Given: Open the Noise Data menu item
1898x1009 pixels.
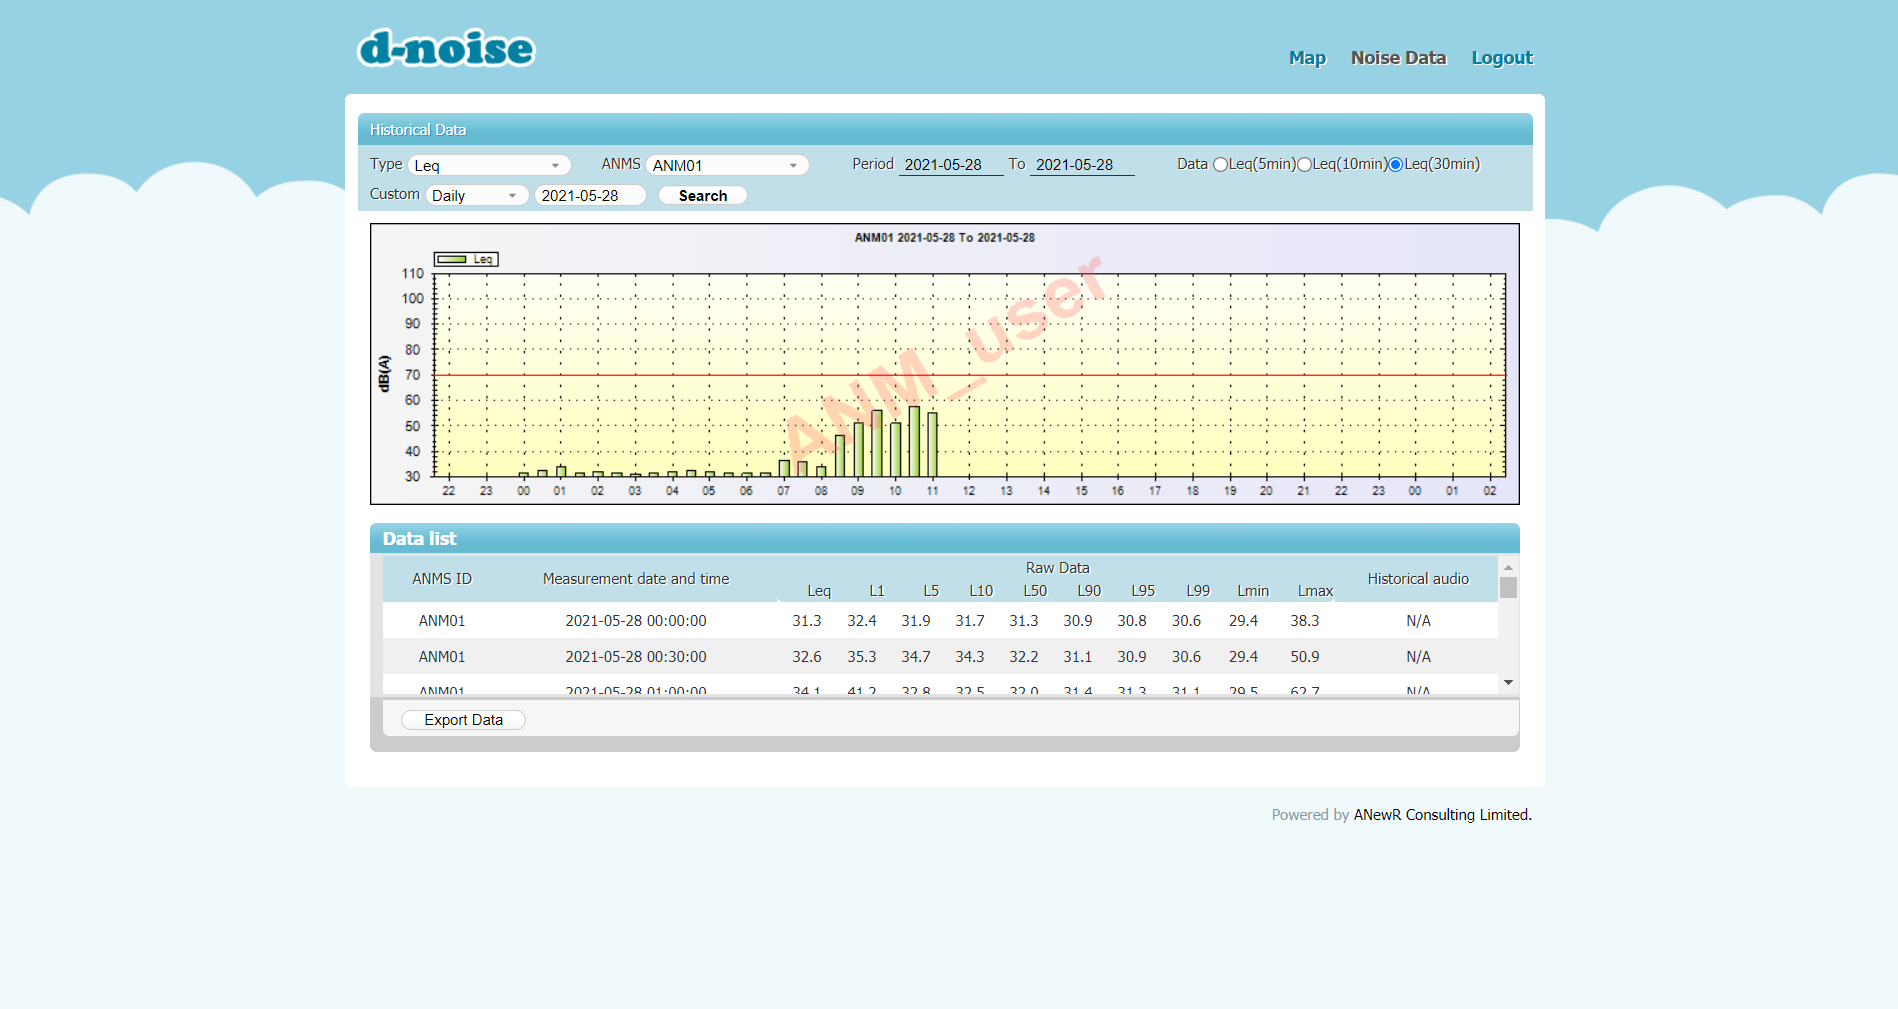Looking at the screenshot, I should pos(1398,58).
